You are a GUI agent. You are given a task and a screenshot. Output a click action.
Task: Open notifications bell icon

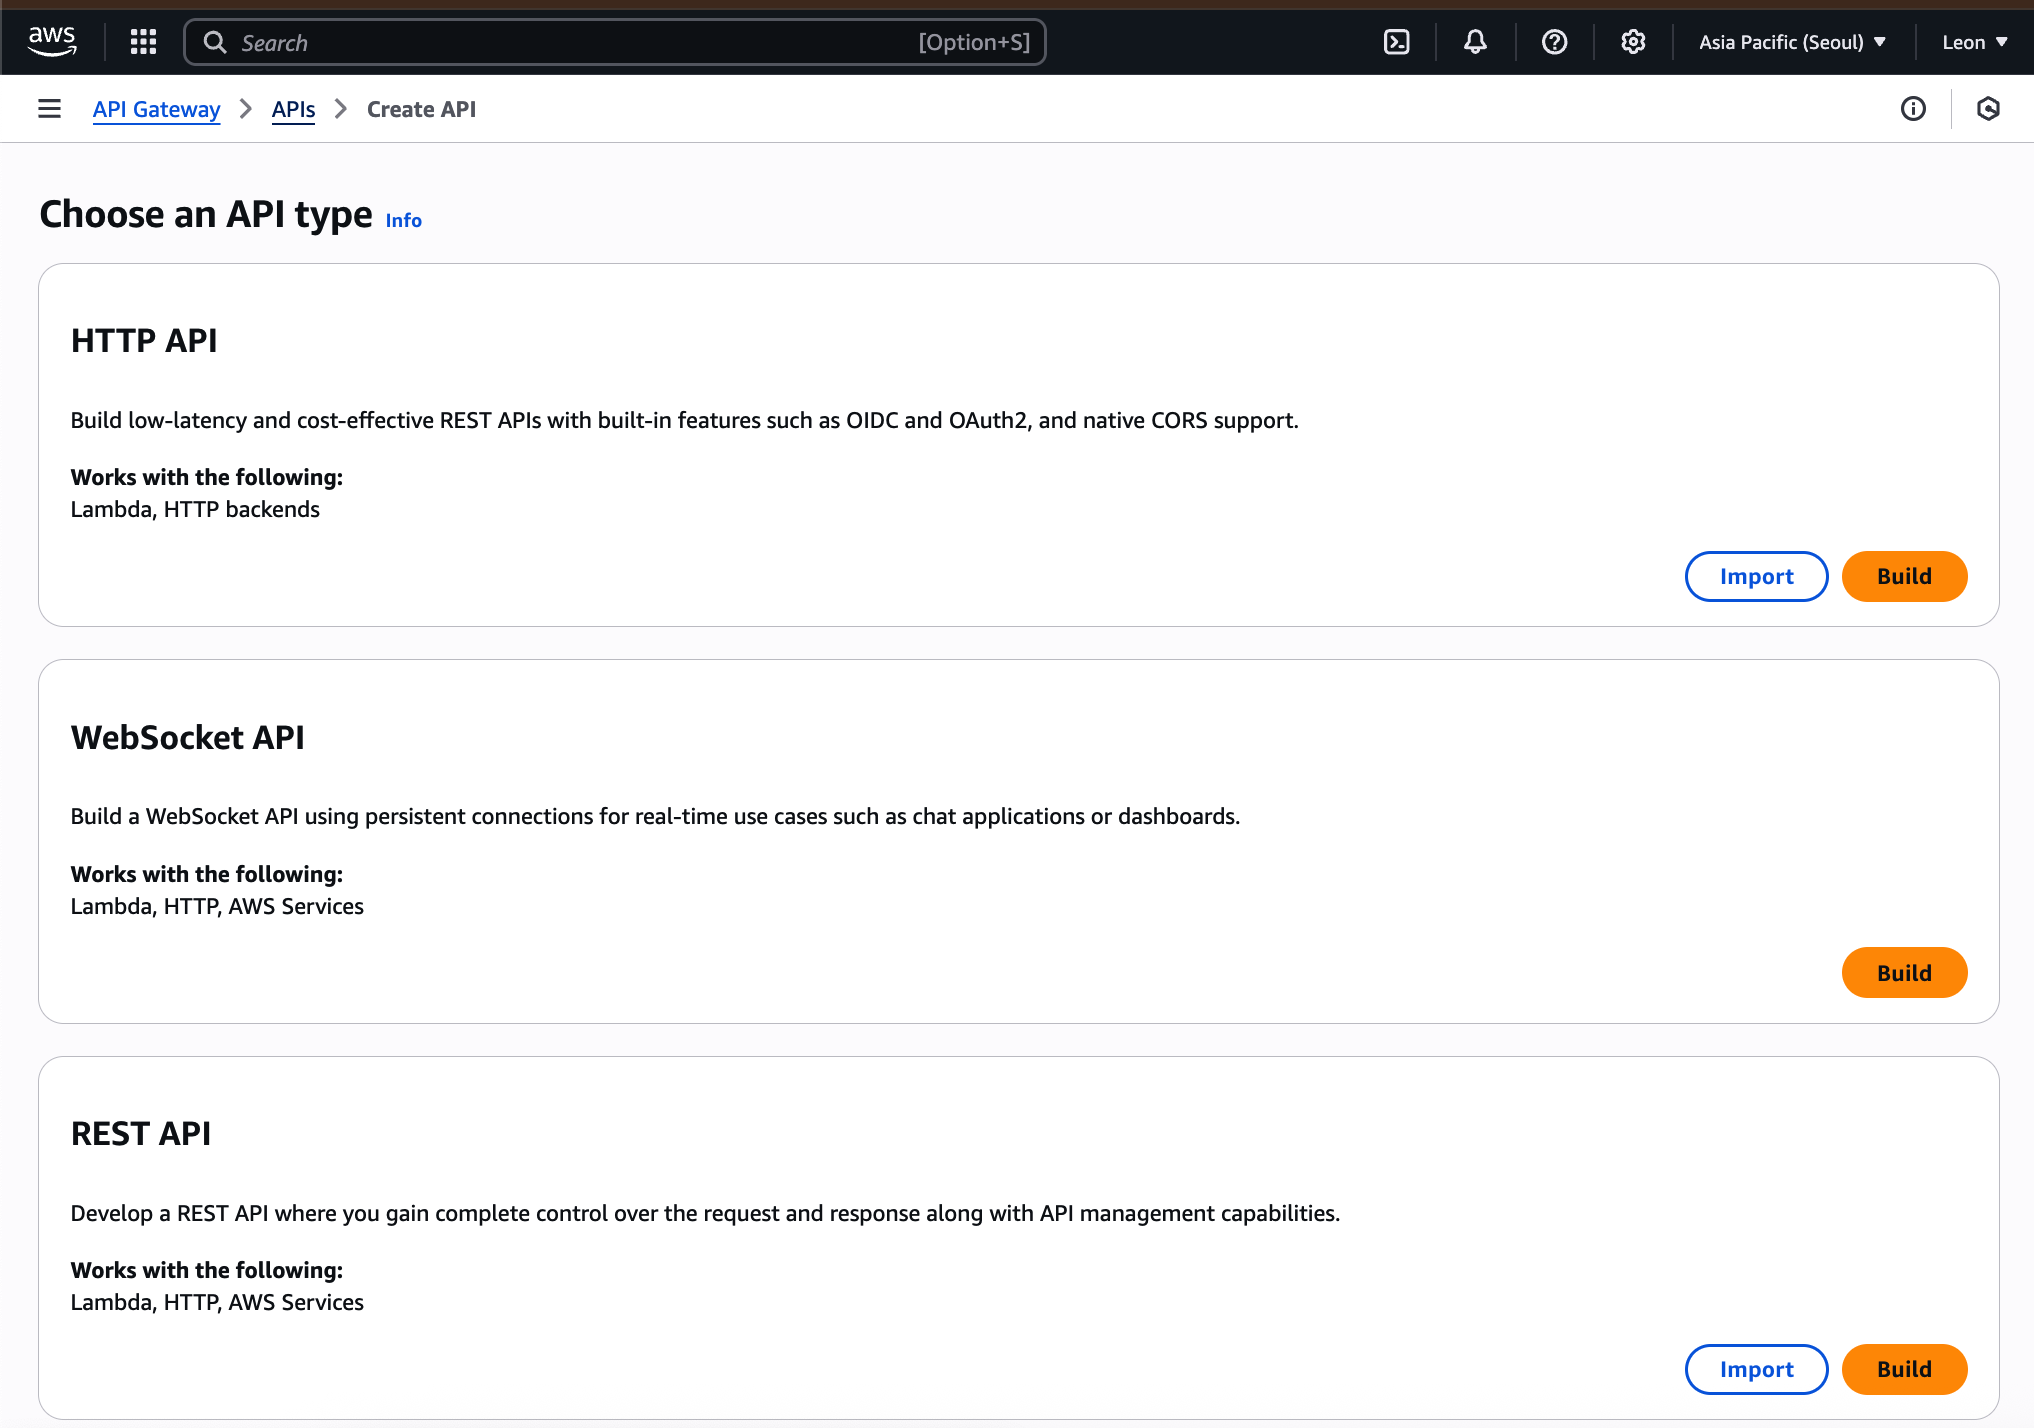[1475, 42]
